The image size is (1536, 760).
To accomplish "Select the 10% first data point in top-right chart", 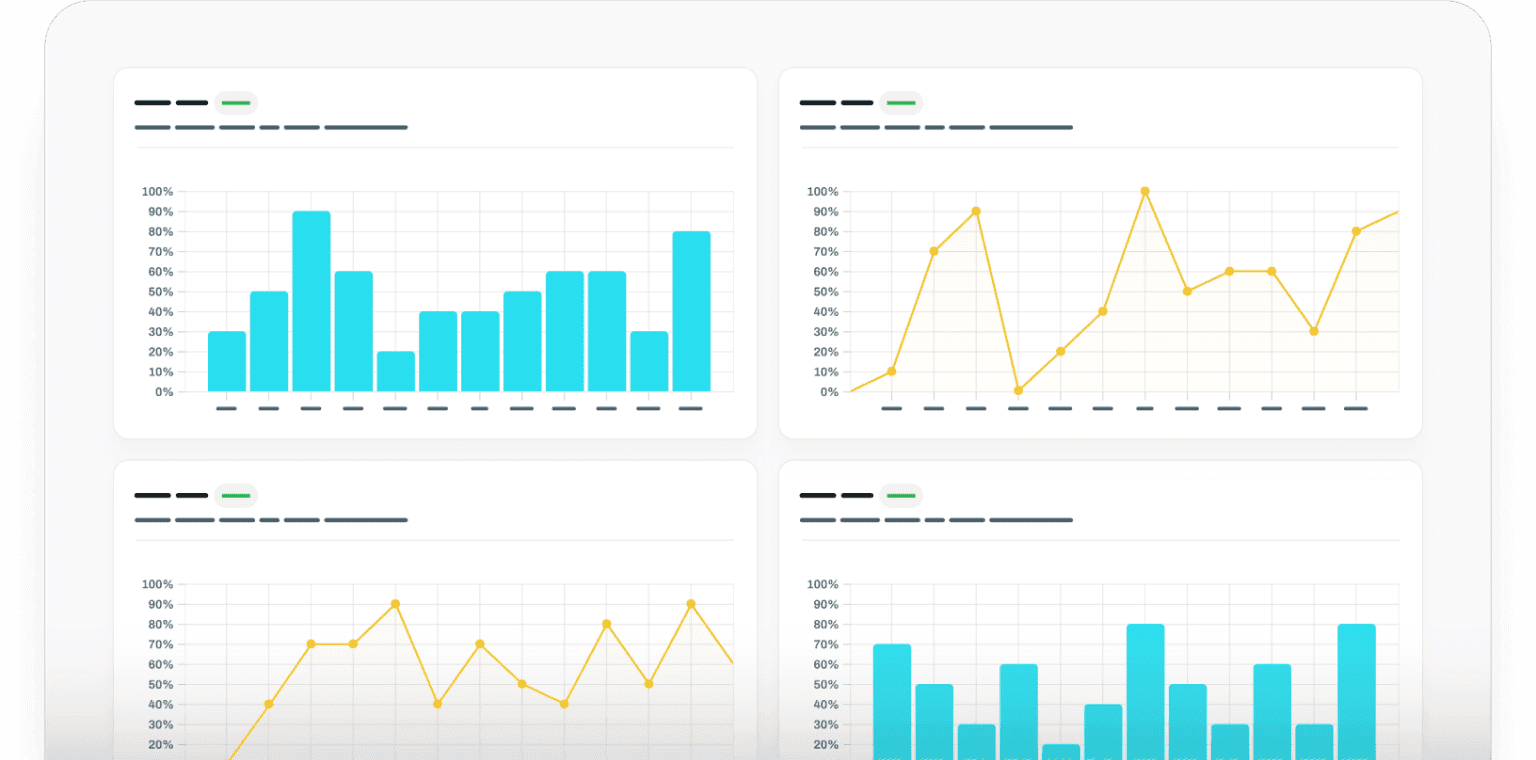I will 891,371.
